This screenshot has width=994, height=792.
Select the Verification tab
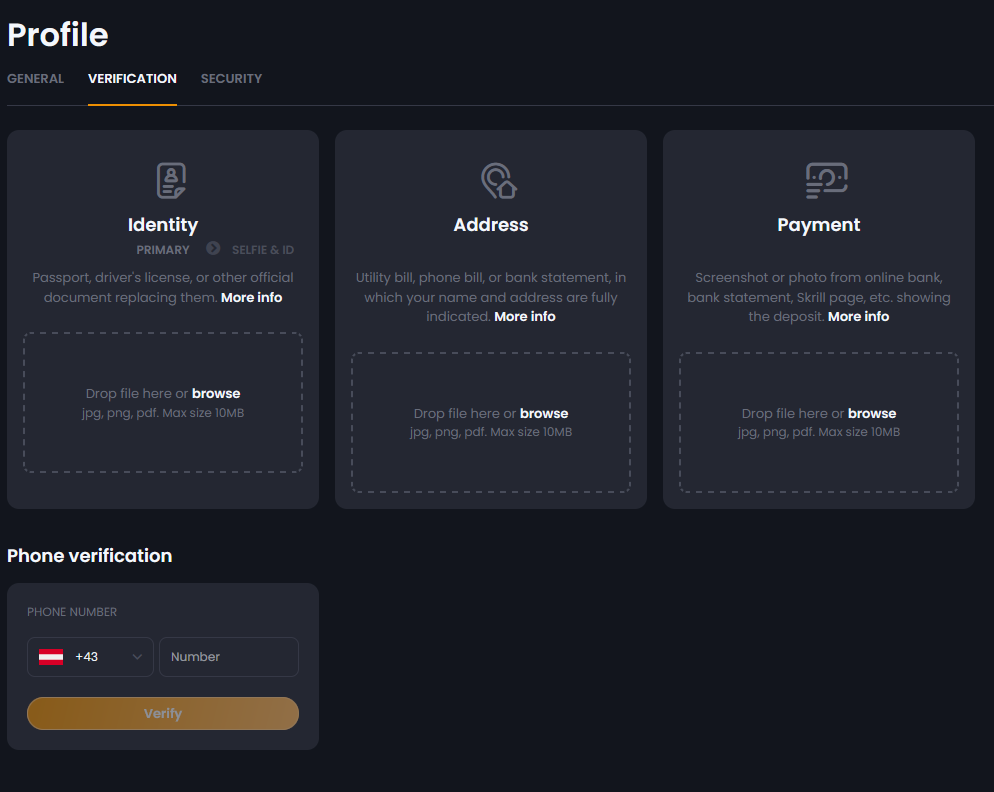[132, 79]
